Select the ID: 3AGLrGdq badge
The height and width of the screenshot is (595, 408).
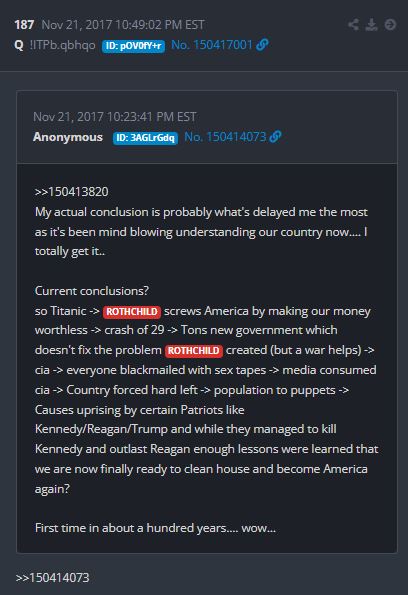[x=145, y=138]
